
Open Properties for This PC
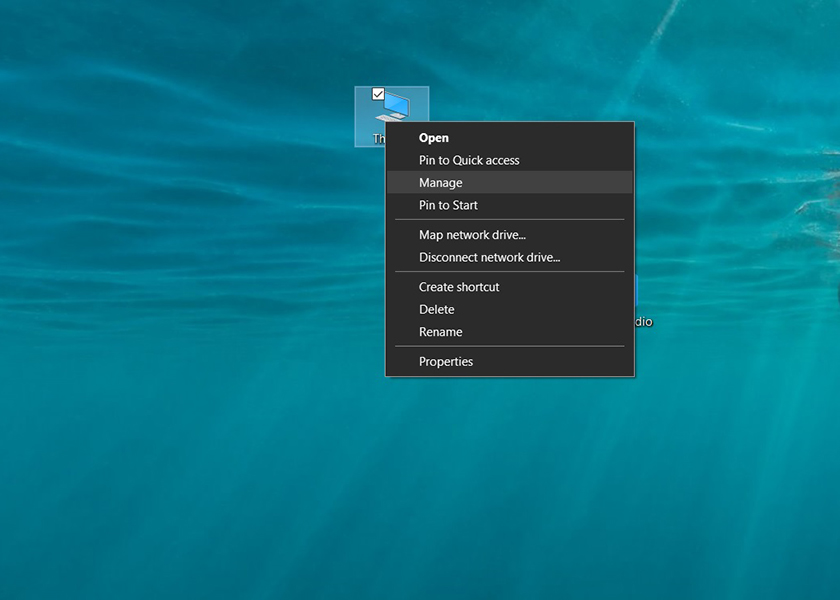446,362
